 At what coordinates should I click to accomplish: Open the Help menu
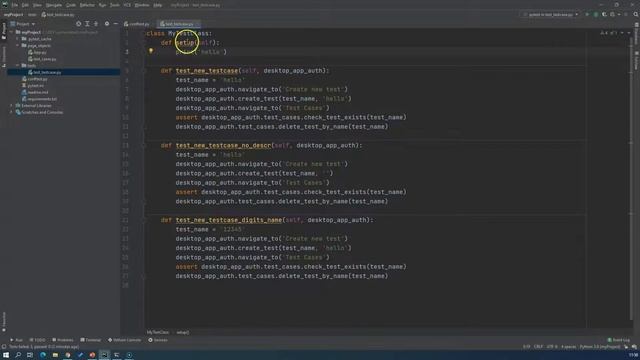coord(158,5)
